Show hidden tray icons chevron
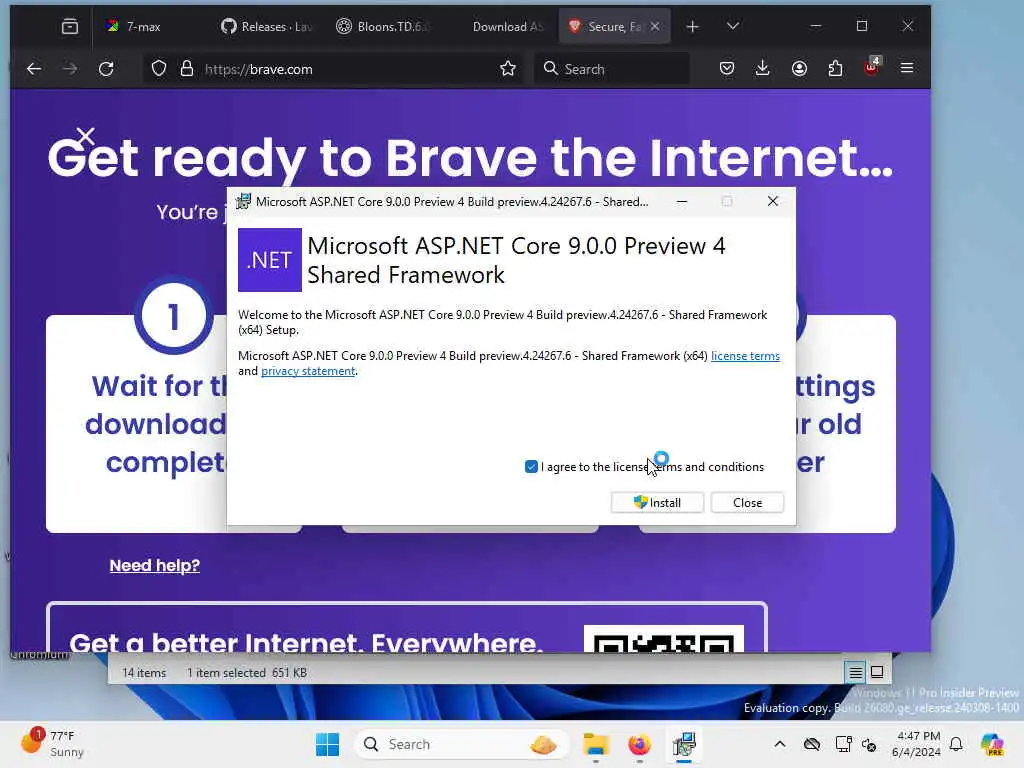The height and width of the screenshot is (768, 1024). point(780,744)
